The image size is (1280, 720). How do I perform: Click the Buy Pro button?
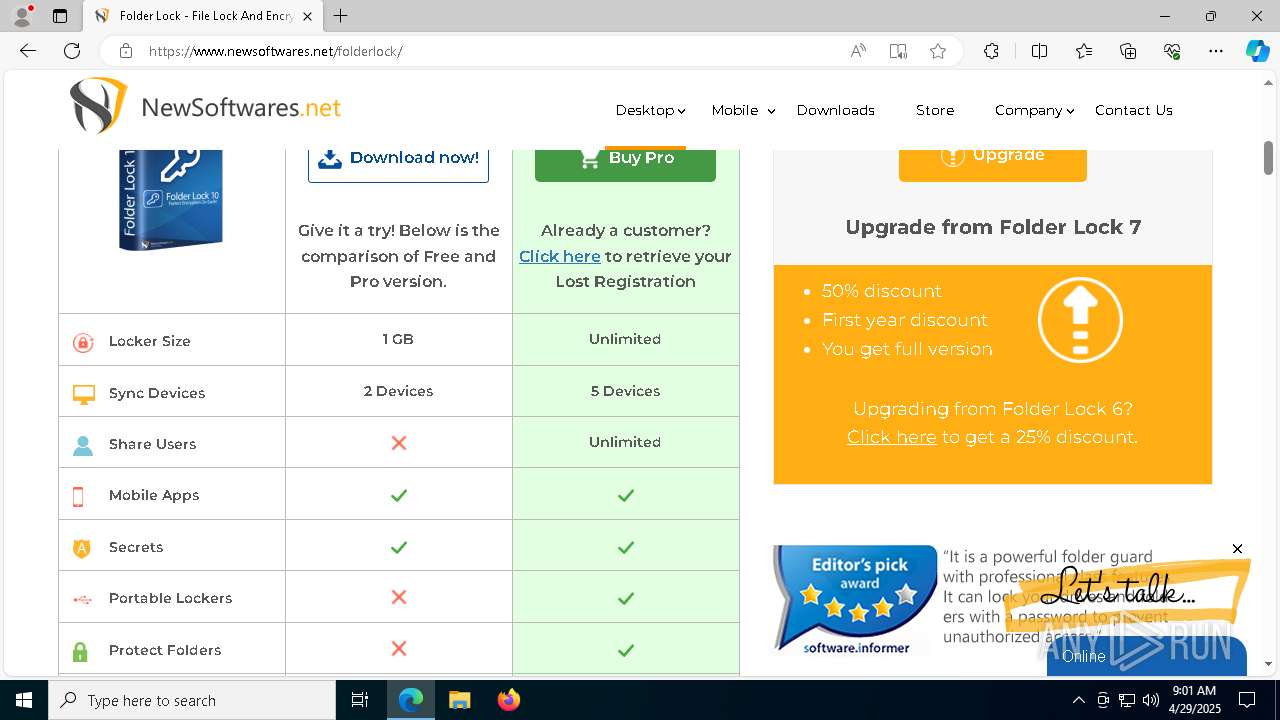[625, 164]
